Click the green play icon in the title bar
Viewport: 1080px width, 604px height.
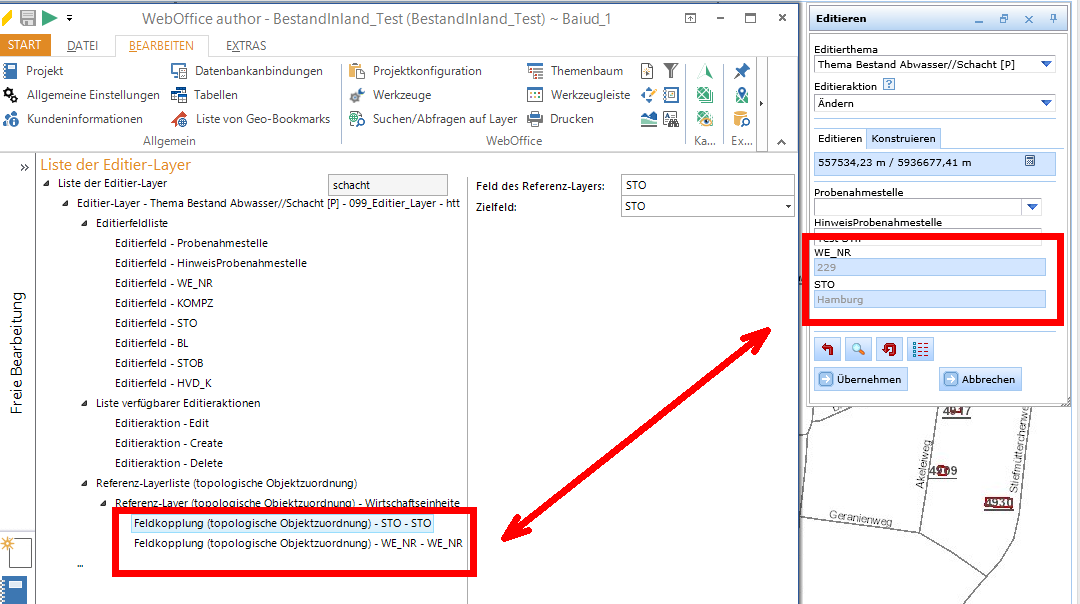[49, 18]
